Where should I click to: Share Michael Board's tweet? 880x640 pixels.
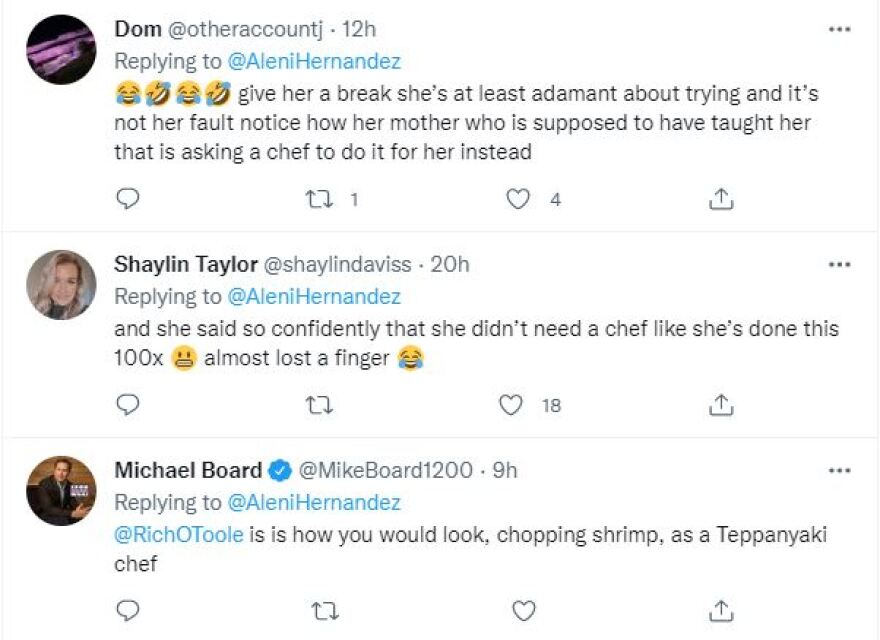click(720, 610)
